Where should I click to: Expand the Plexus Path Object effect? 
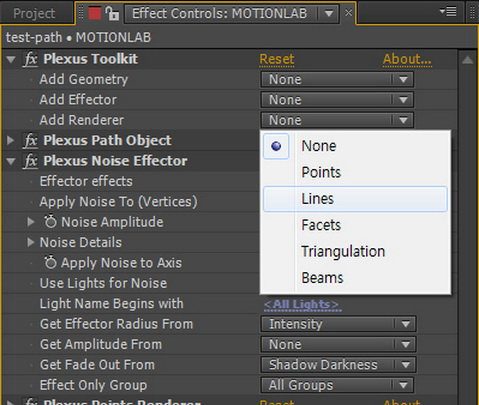click(x=11, y=140)
